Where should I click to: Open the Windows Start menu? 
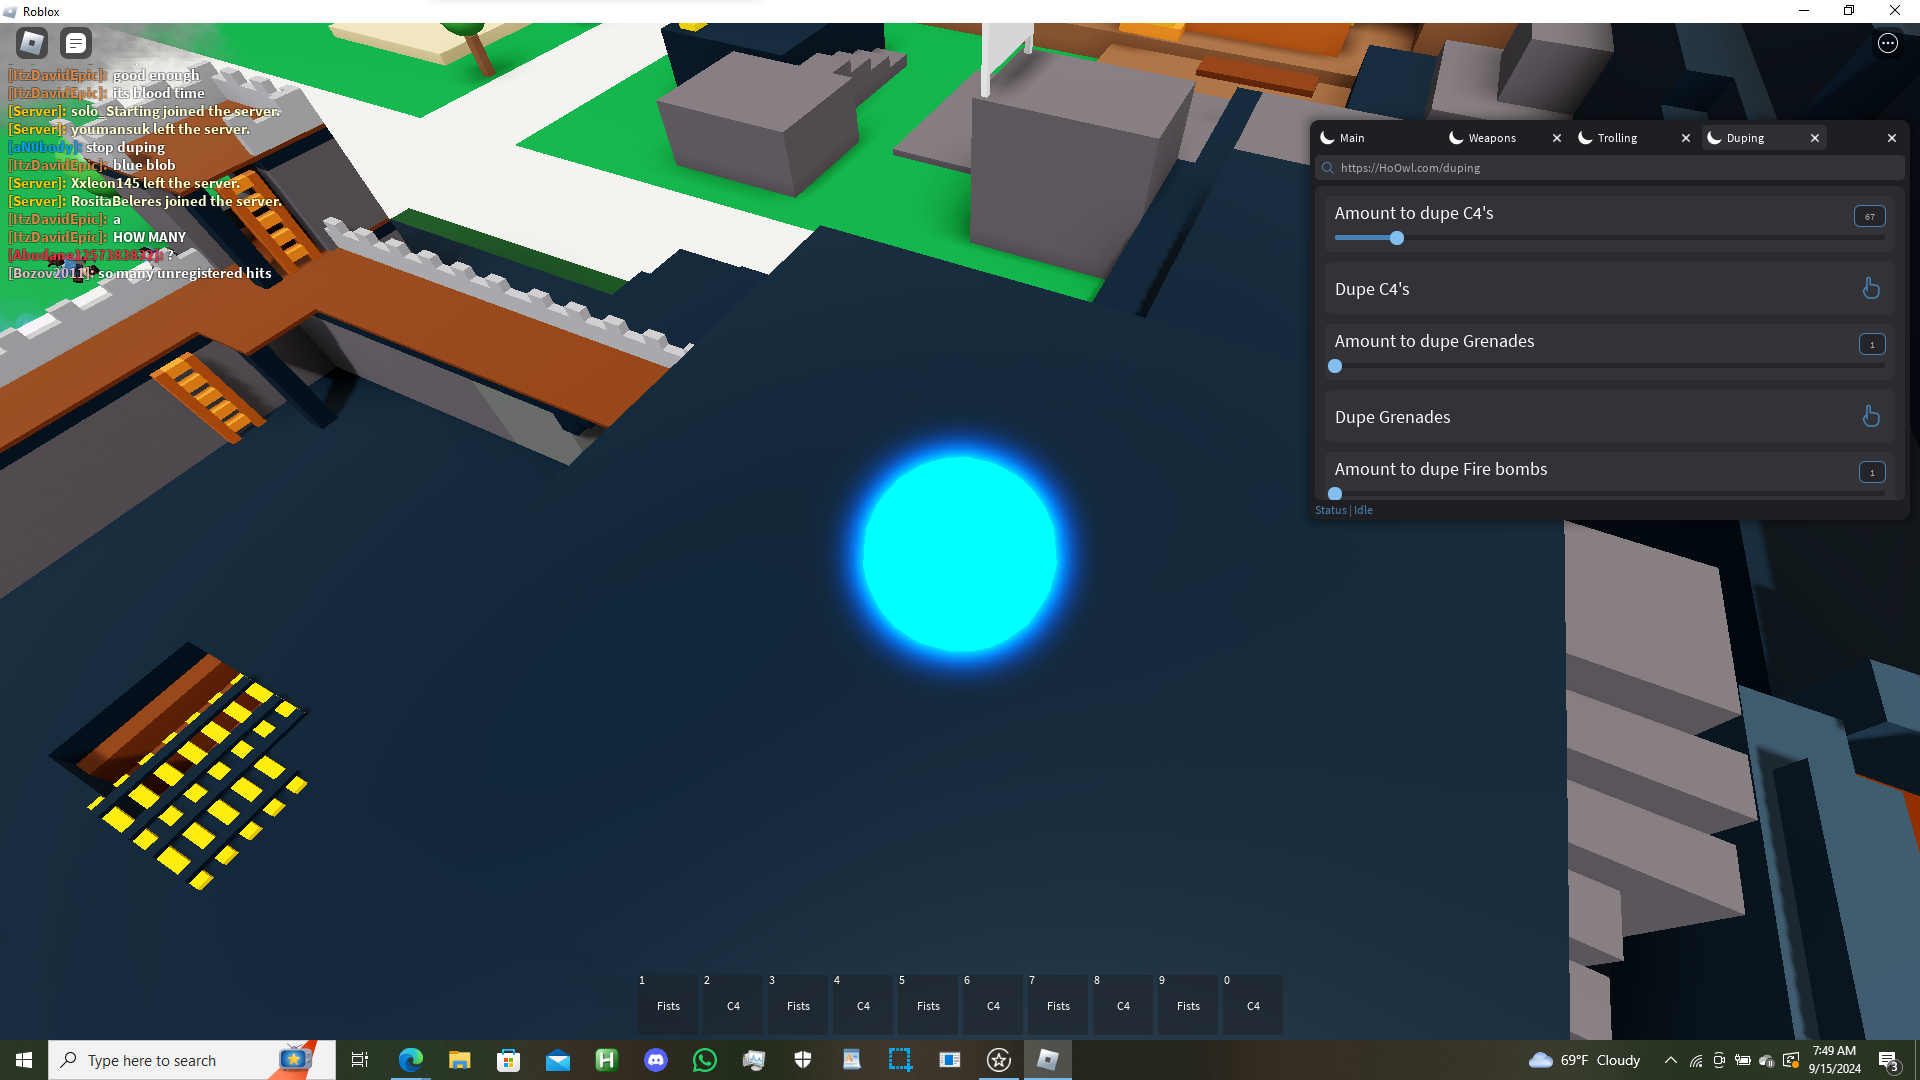pos(24,1060)
